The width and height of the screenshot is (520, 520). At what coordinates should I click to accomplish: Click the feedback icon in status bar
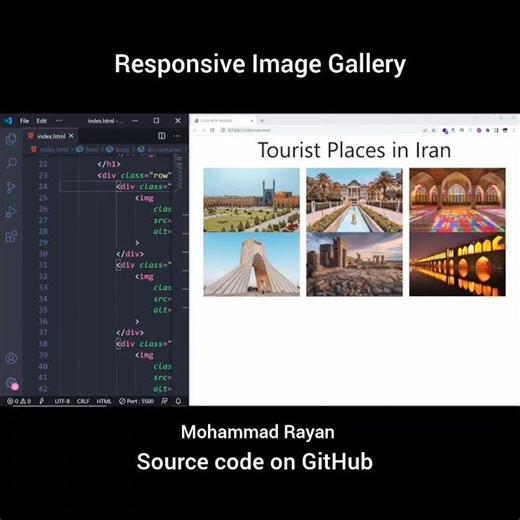tap(164, 401)
